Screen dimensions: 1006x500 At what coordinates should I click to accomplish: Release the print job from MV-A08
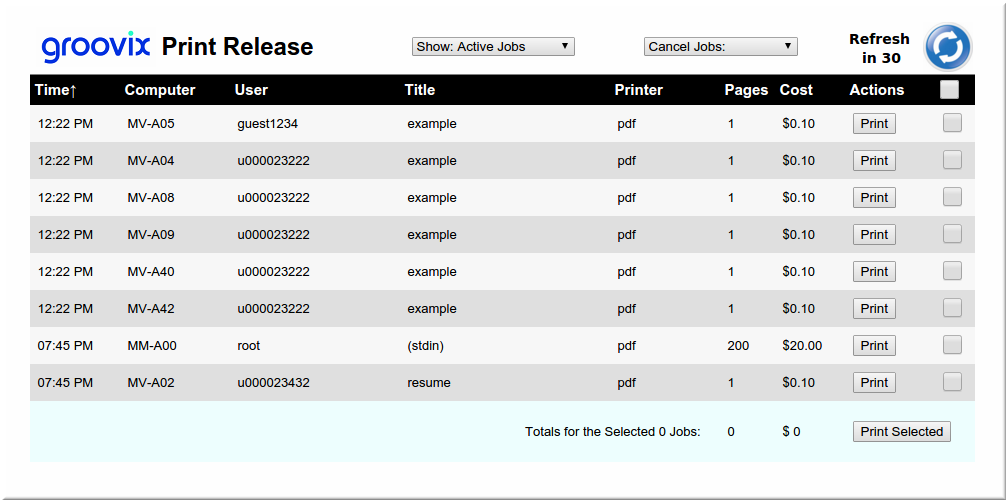point(873,198)
